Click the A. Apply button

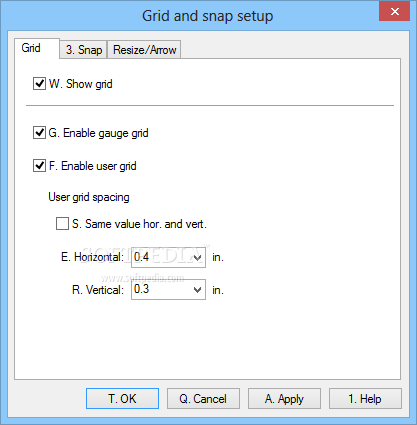[x=284, y=398]
